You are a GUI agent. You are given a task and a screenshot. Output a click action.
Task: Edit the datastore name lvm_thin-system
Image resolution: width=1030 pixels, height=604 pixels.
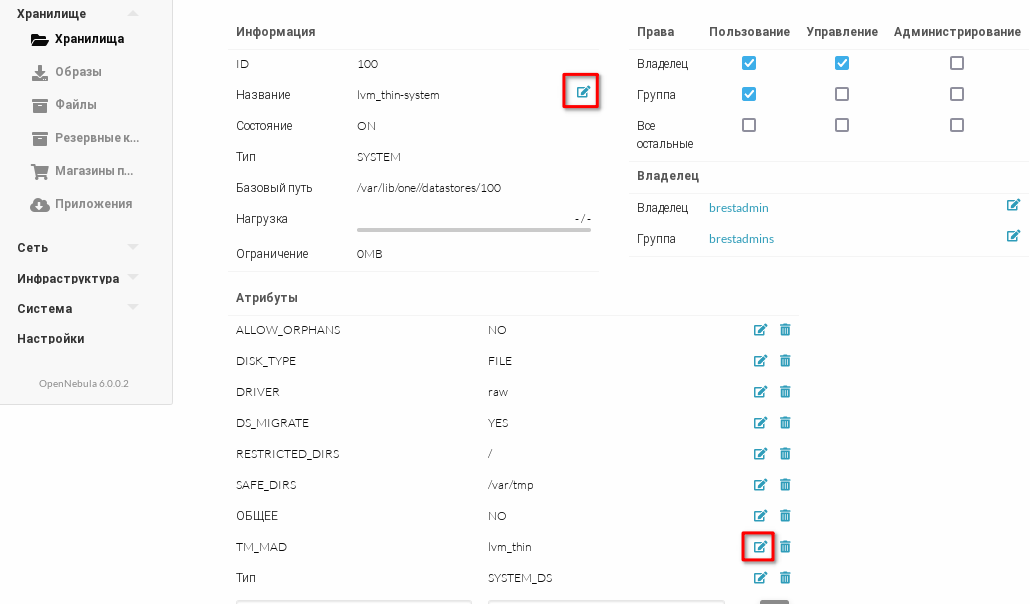[x=583, y=93]
